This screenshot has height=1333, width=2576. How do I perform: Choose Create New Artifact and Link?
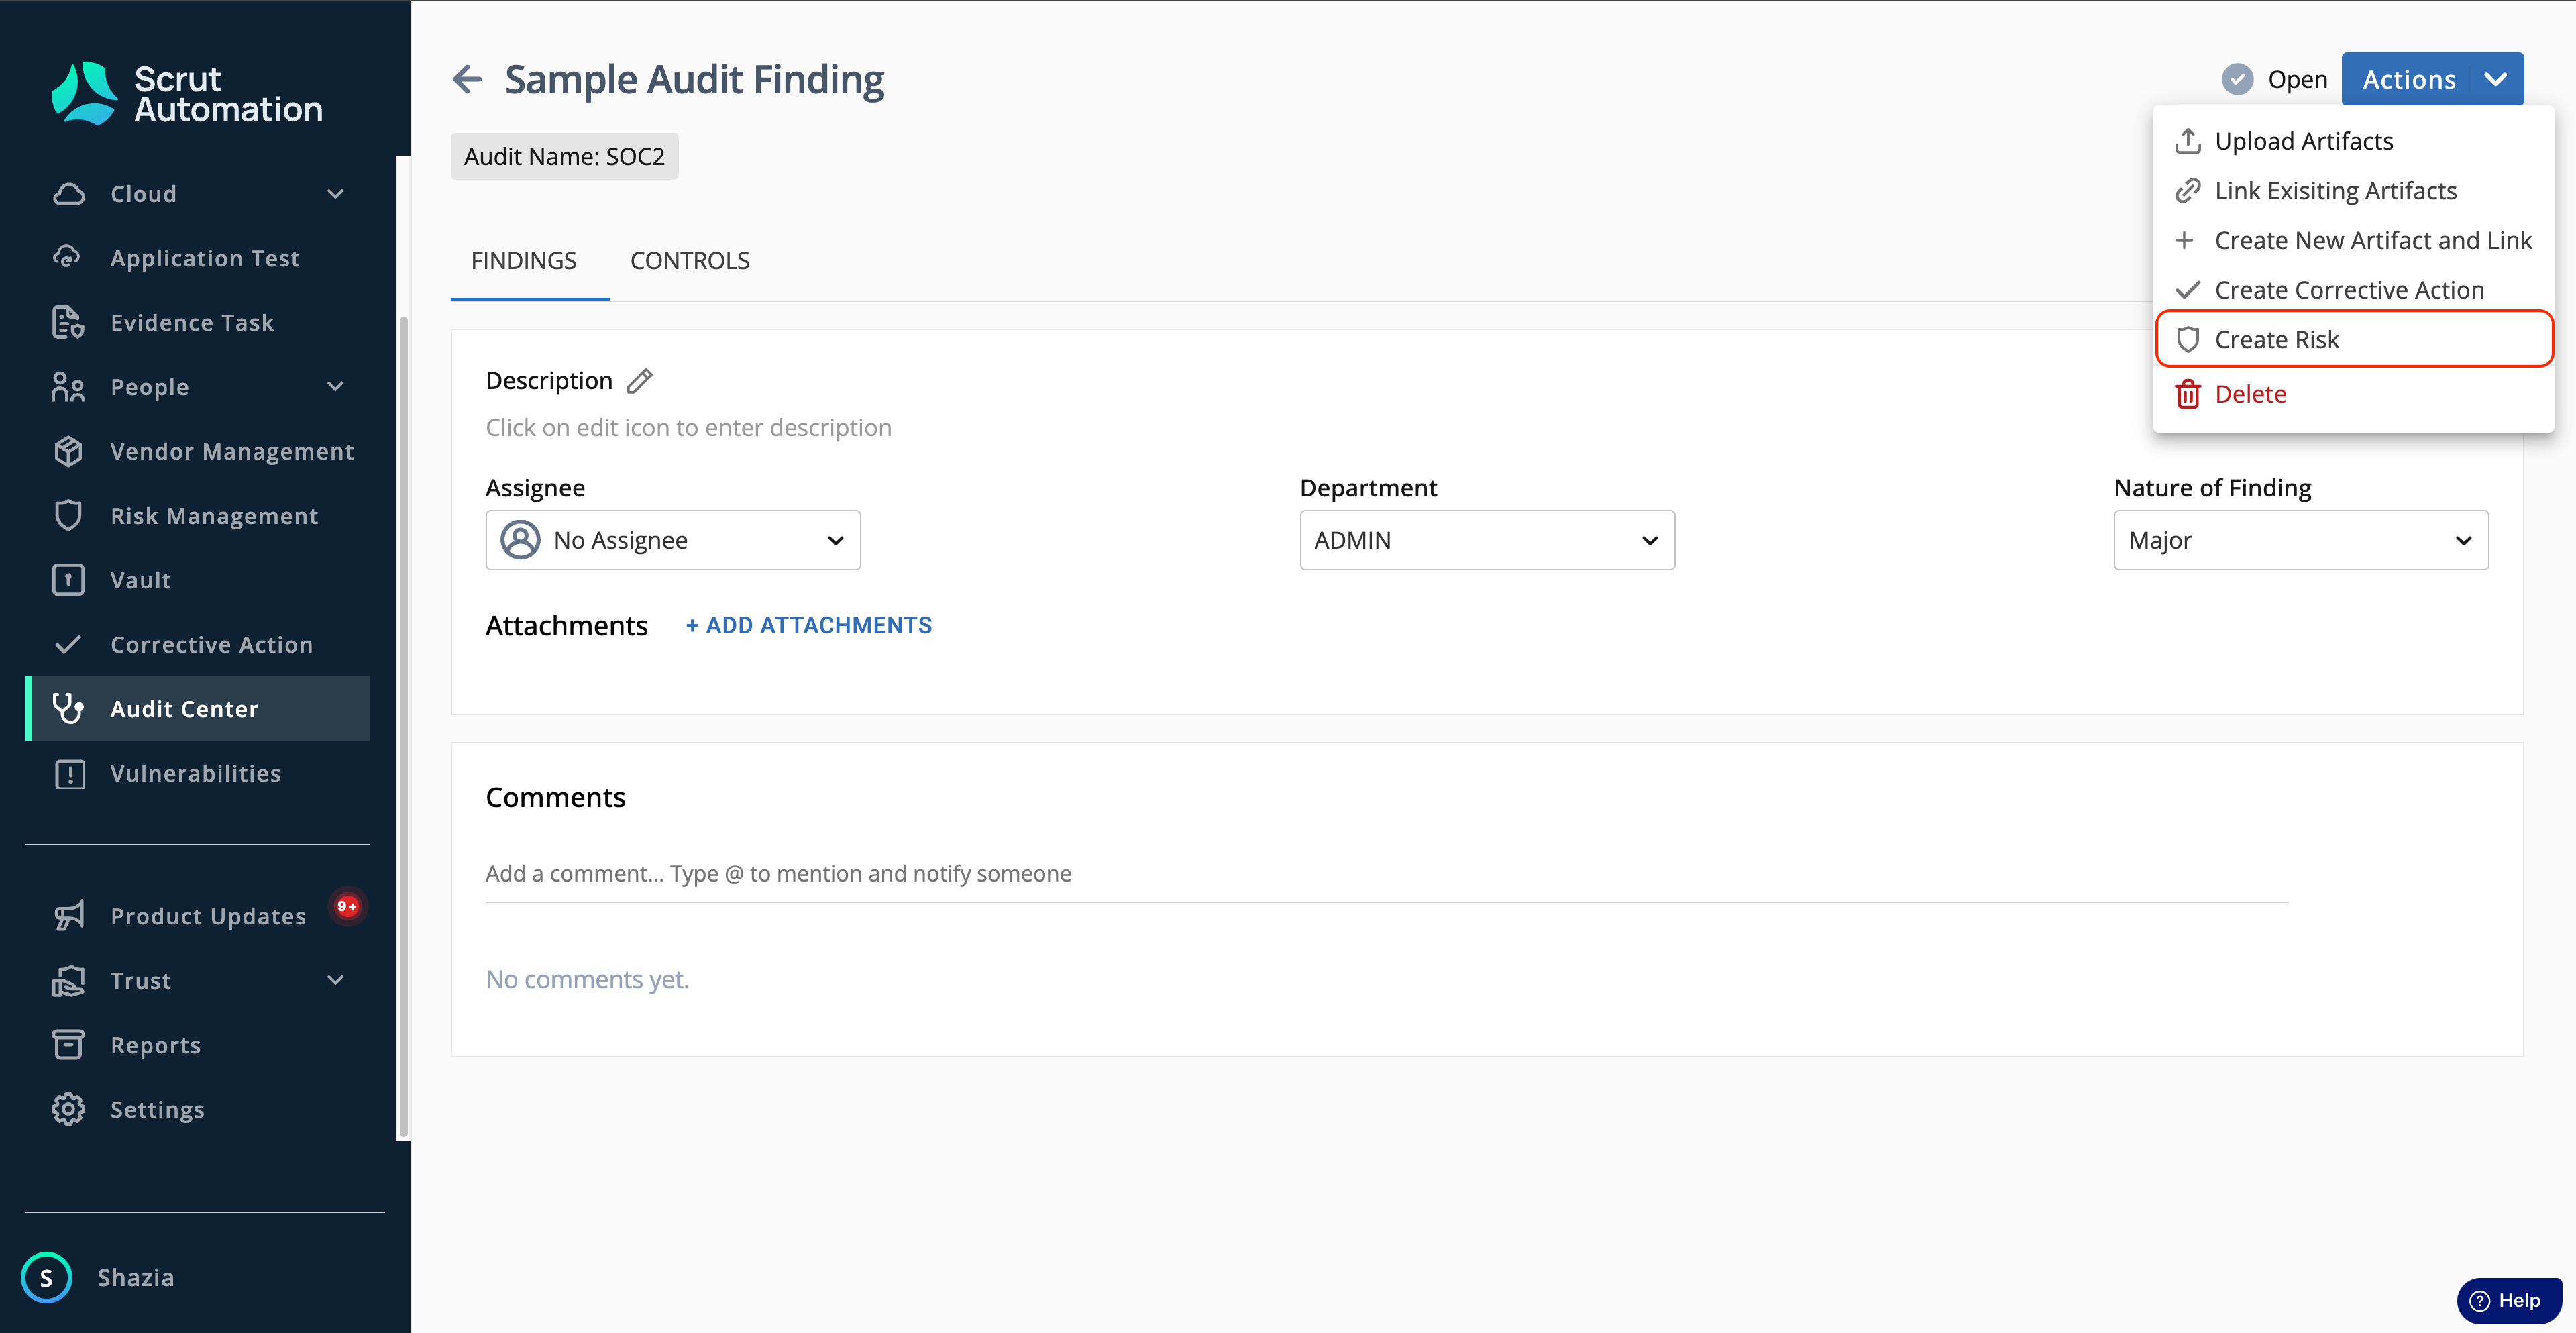[x=2353, y=240]
